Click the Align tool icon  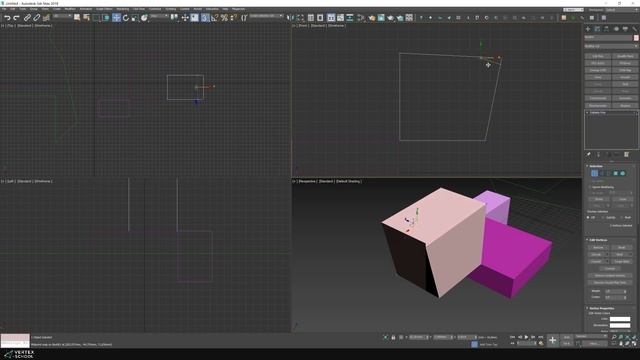300,18
